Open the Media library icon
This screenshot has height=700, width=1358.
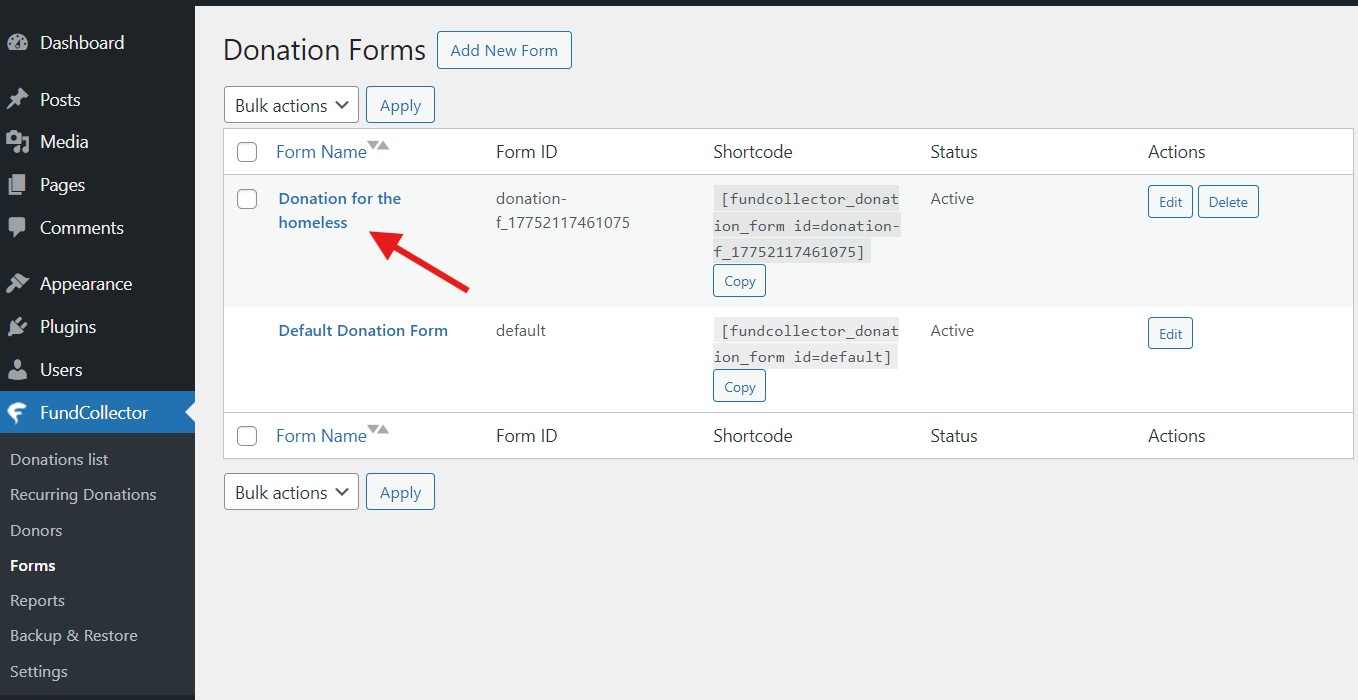coord(20,141)
